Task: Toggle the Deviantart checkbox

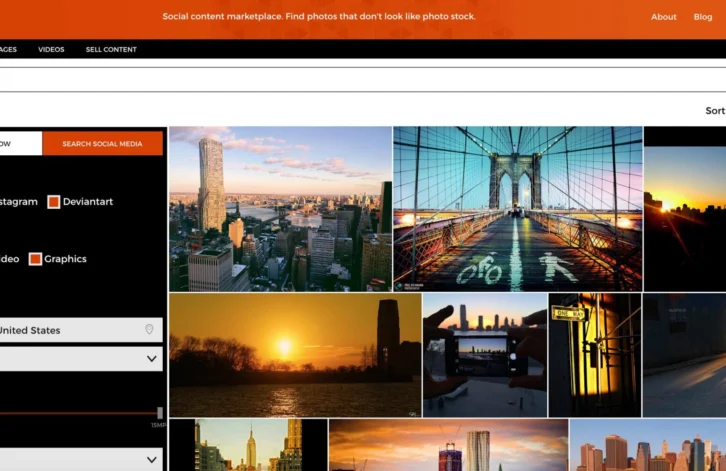Action: pyautogui.click(x=54, y=202)
